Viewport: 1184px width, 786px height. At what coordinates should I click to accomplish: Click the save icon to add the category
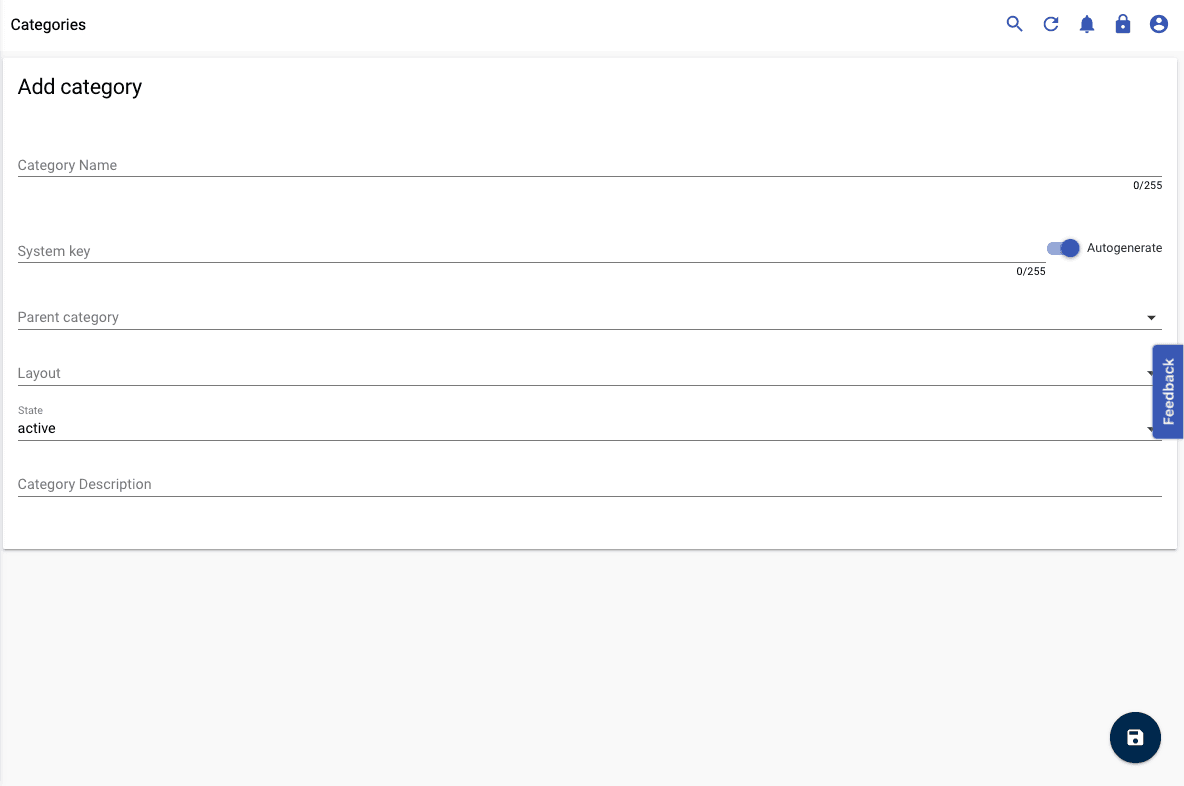click(x=1135, y=737)
